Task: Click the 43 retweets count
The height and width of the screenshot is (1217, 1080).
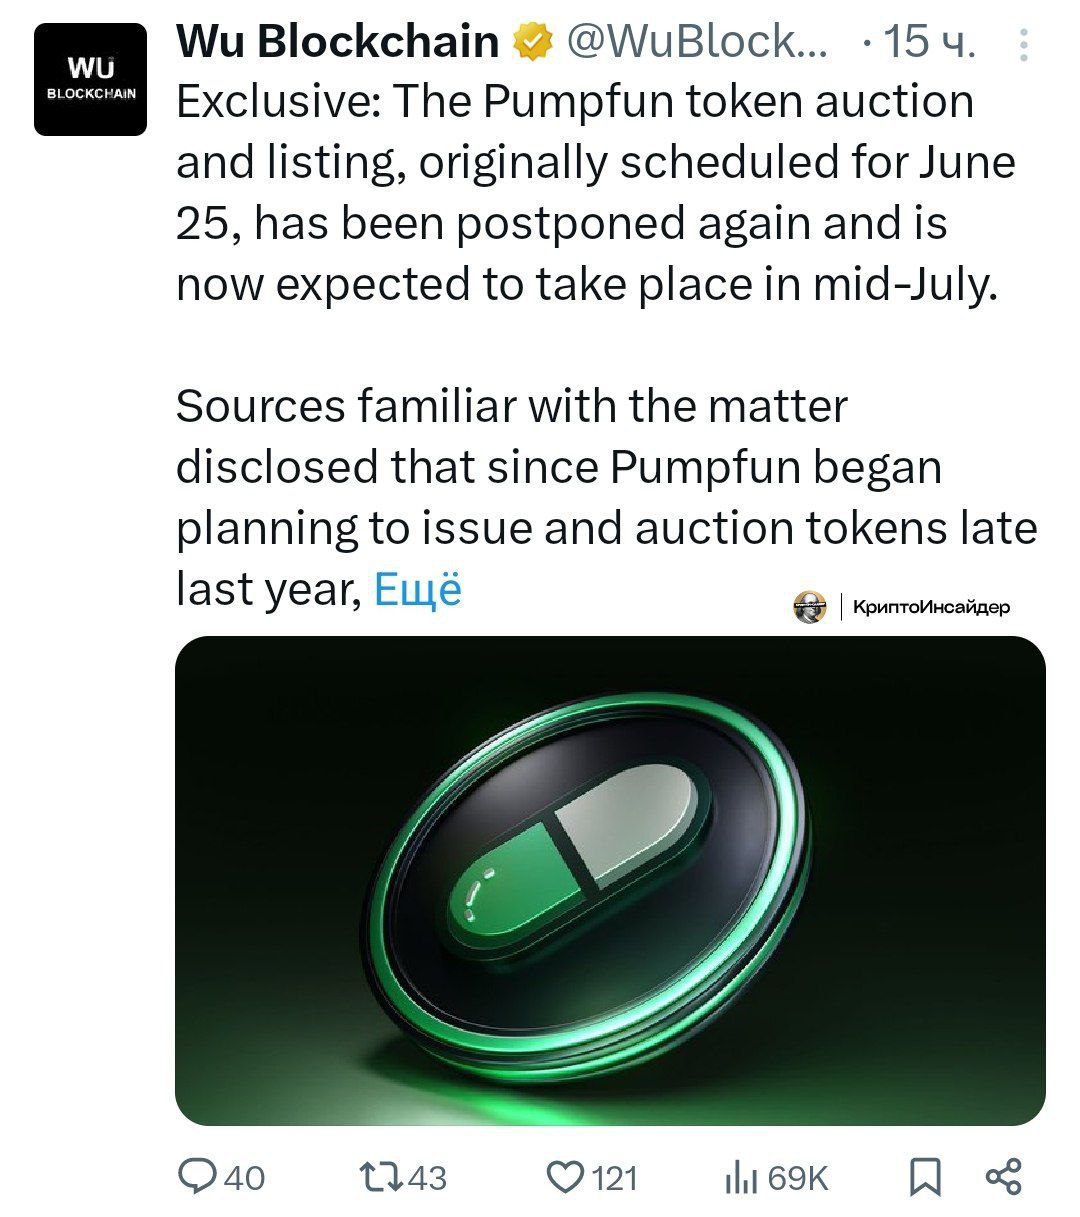Action: 427,1178
